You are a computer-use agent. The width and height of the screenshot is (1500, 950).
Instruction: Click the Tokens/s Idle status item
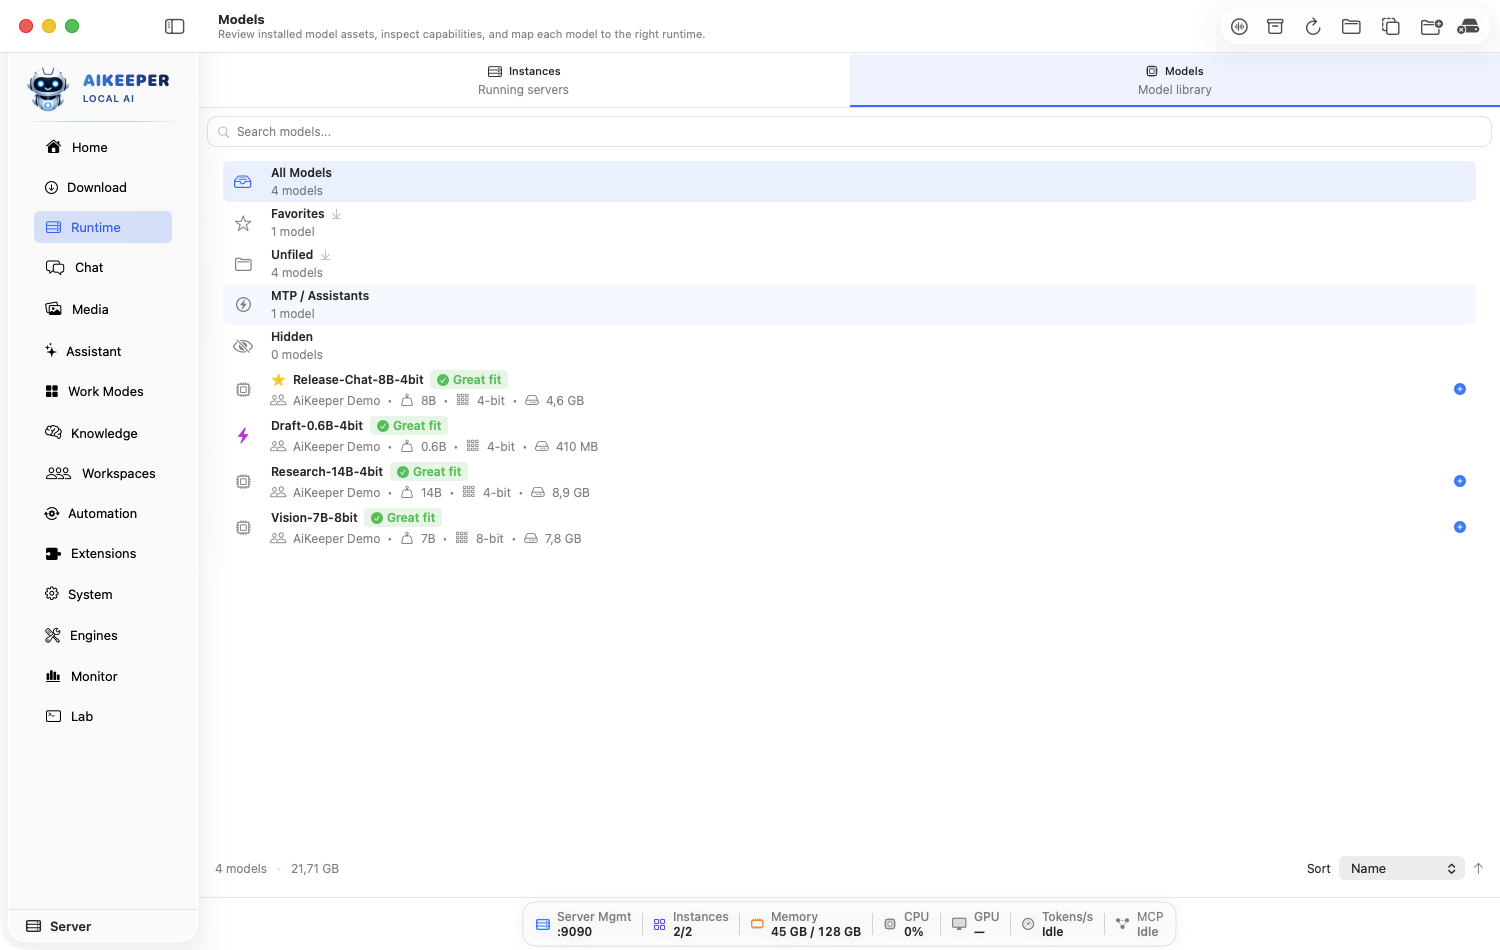click(x=1057, y=924)
